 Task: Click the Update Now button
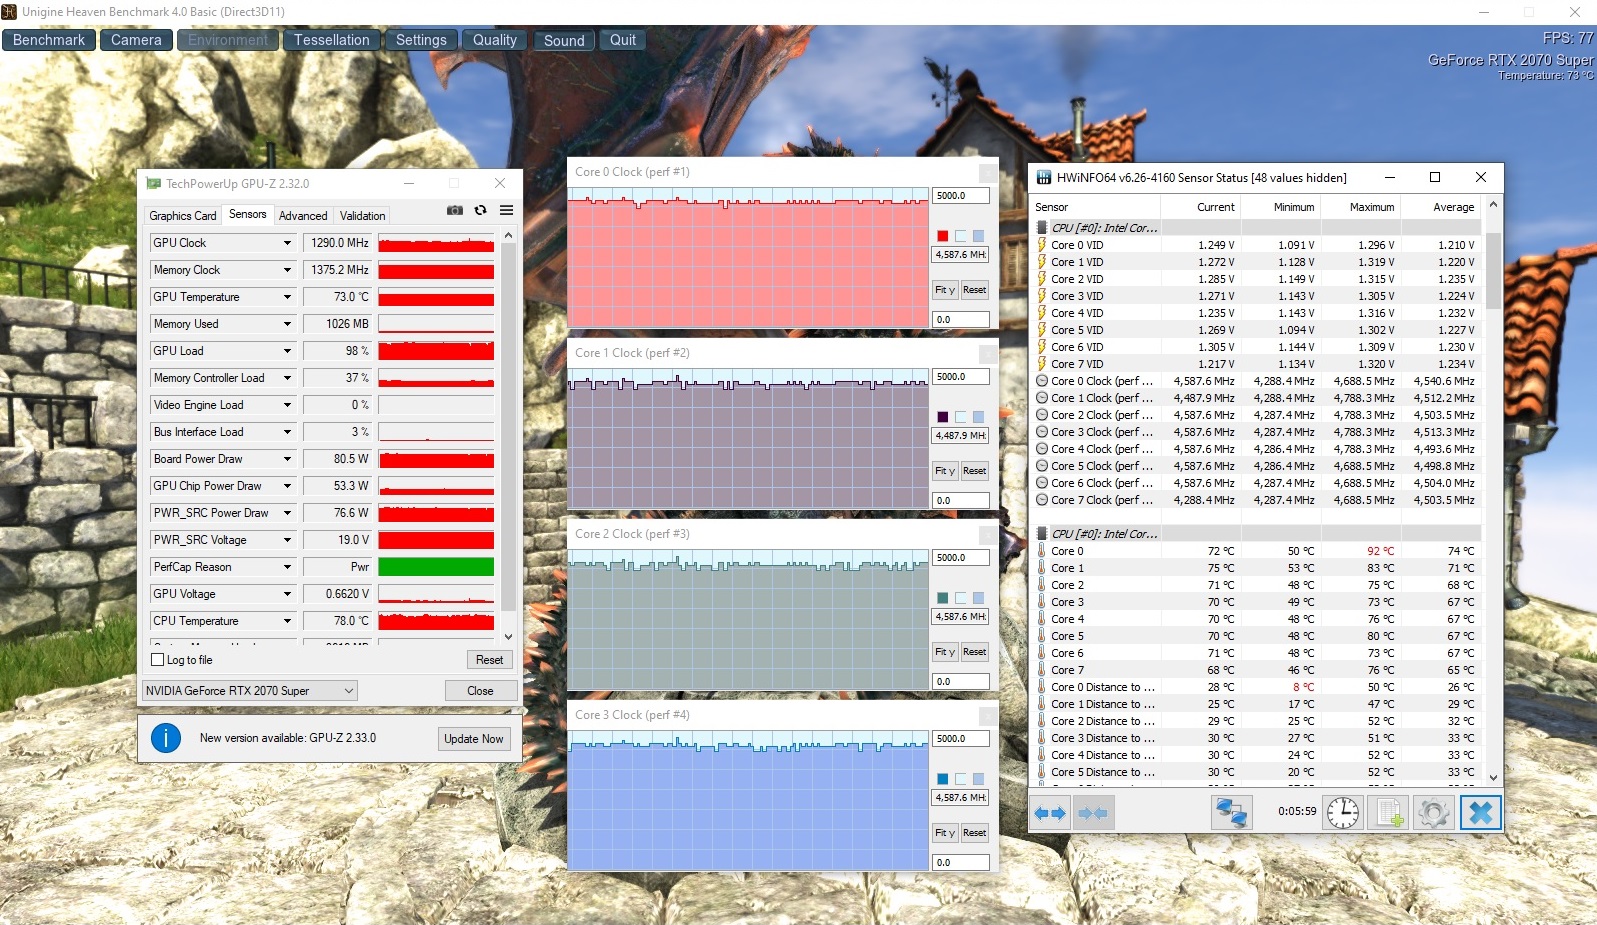click(474, 739)
